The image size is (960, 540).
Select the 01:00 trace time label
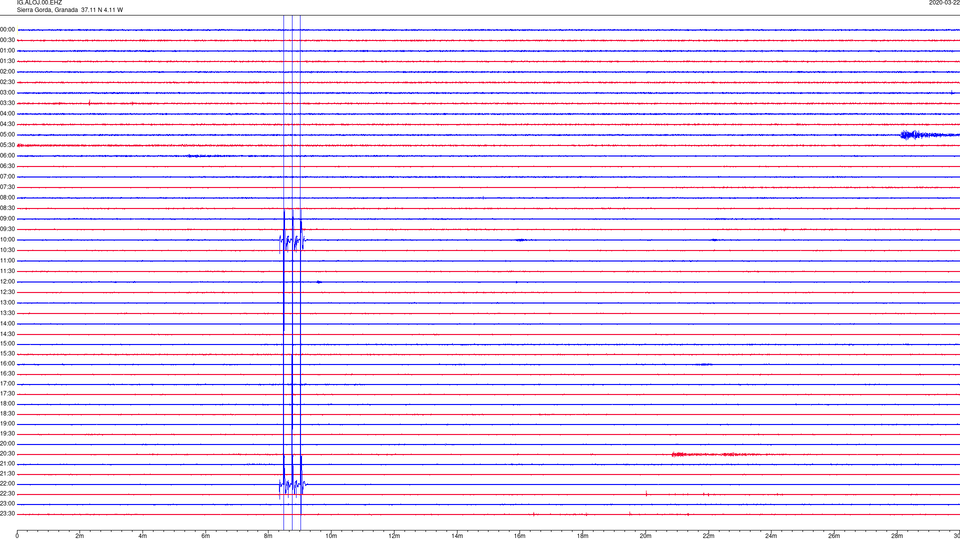click(x=7, y=51)
